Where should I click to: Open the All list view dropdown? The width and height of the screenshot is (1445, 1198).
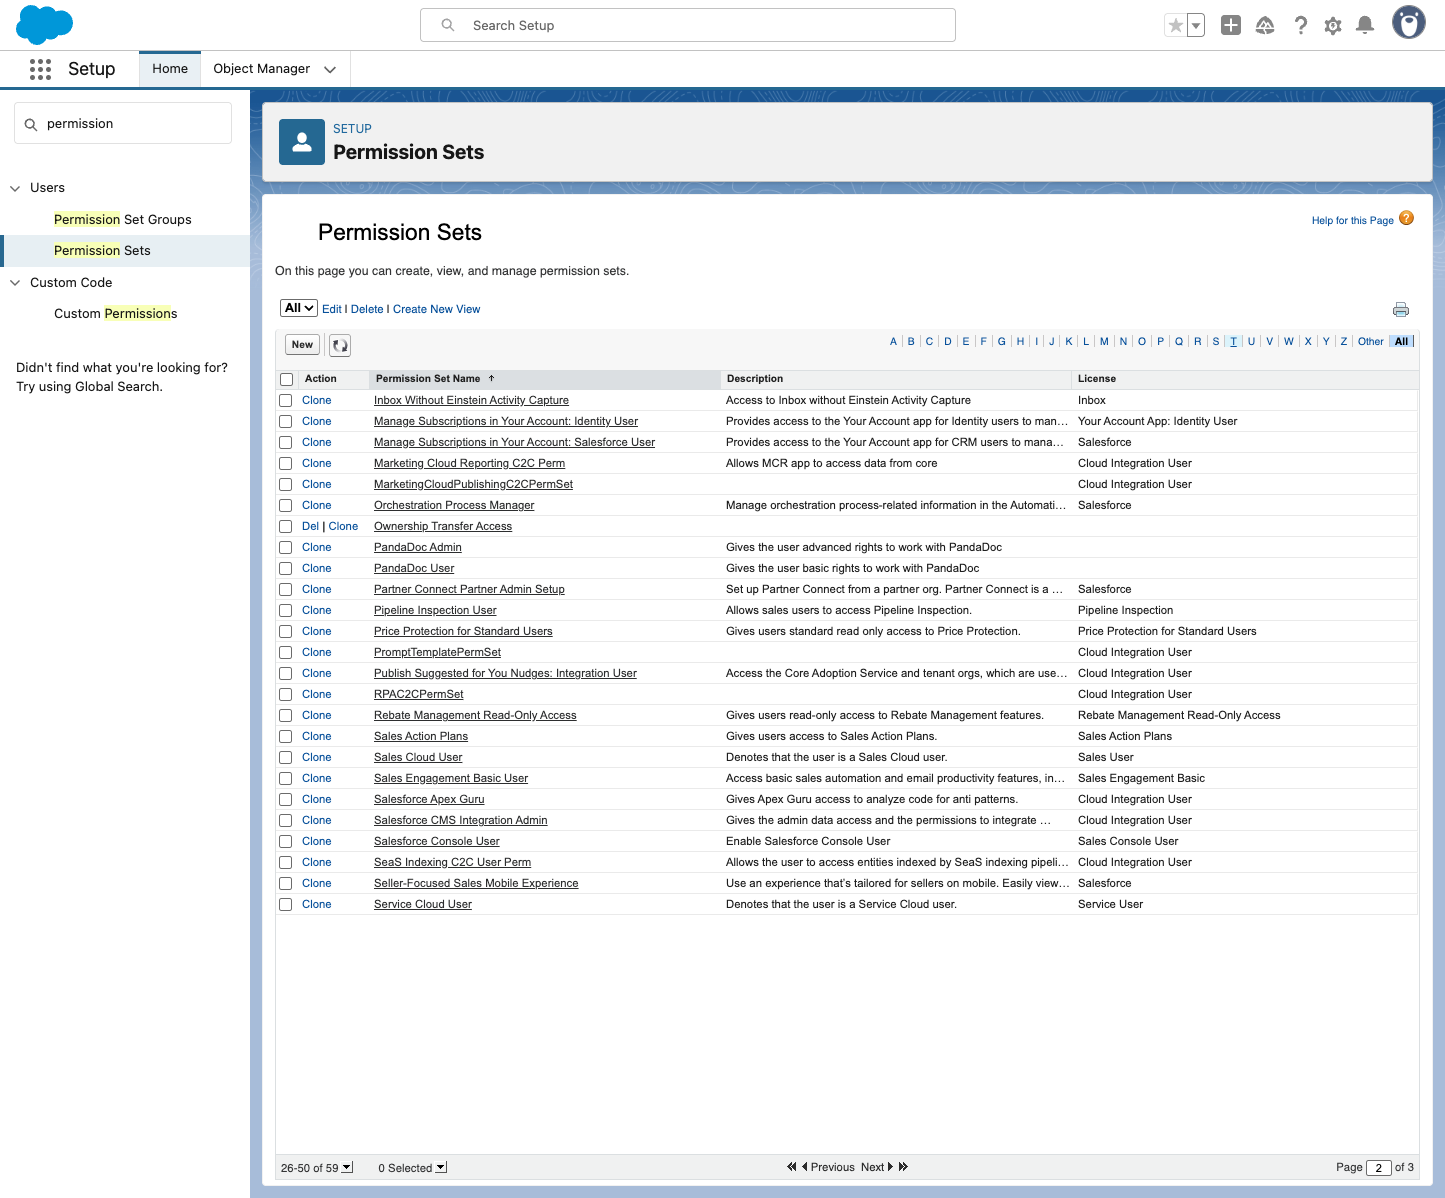pyautogui.click(x=299, y=308)
